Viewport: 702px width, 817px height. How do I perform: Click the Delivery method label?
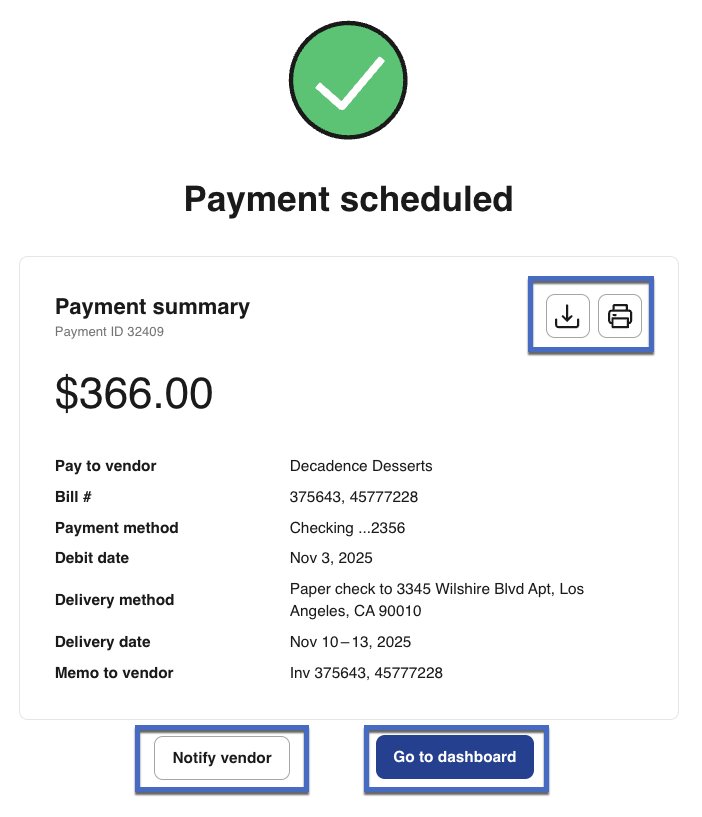115,600
